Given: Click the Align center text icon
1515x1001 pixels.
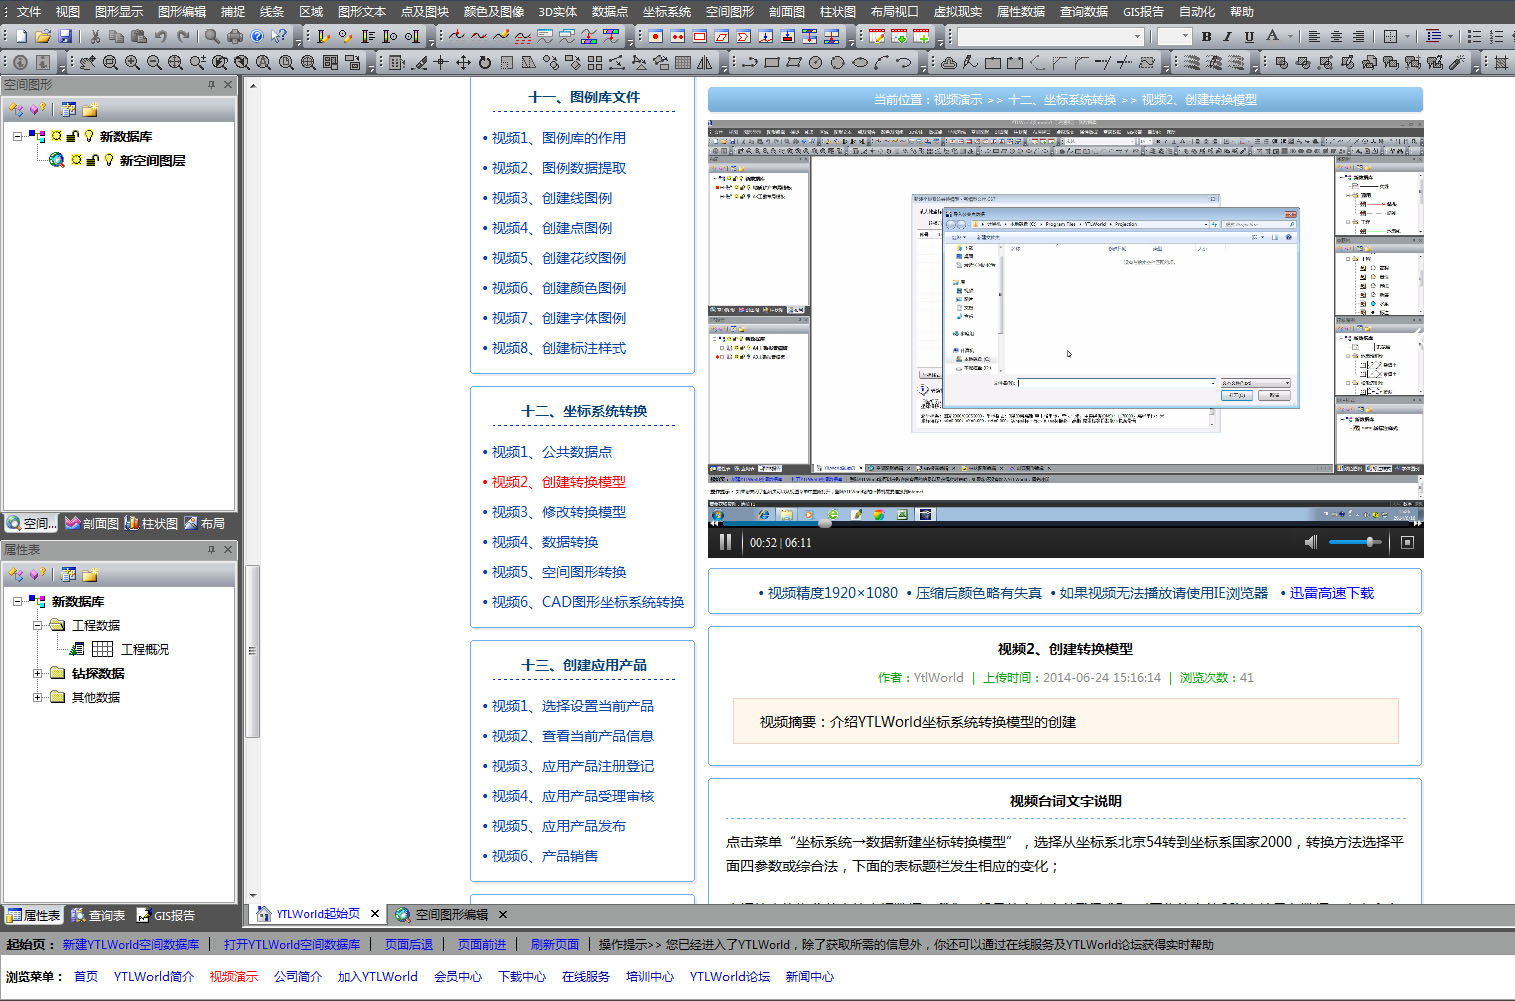Looking at the screenshot, I should 1336,36.
